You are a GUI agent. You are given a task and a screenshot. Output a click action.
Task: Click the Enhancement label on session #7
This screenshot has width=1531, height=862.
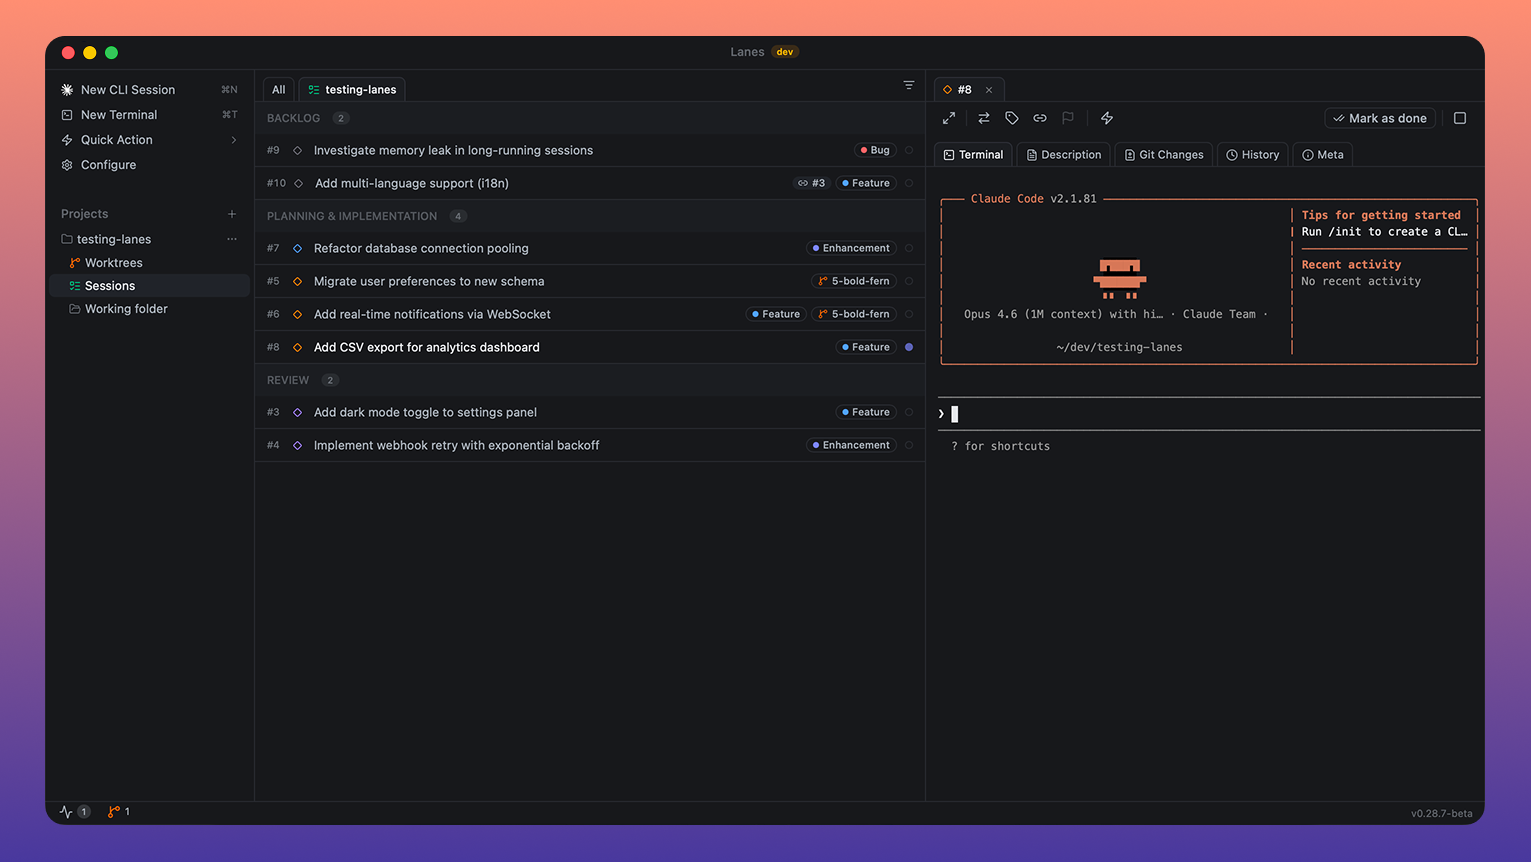[851, 248]
